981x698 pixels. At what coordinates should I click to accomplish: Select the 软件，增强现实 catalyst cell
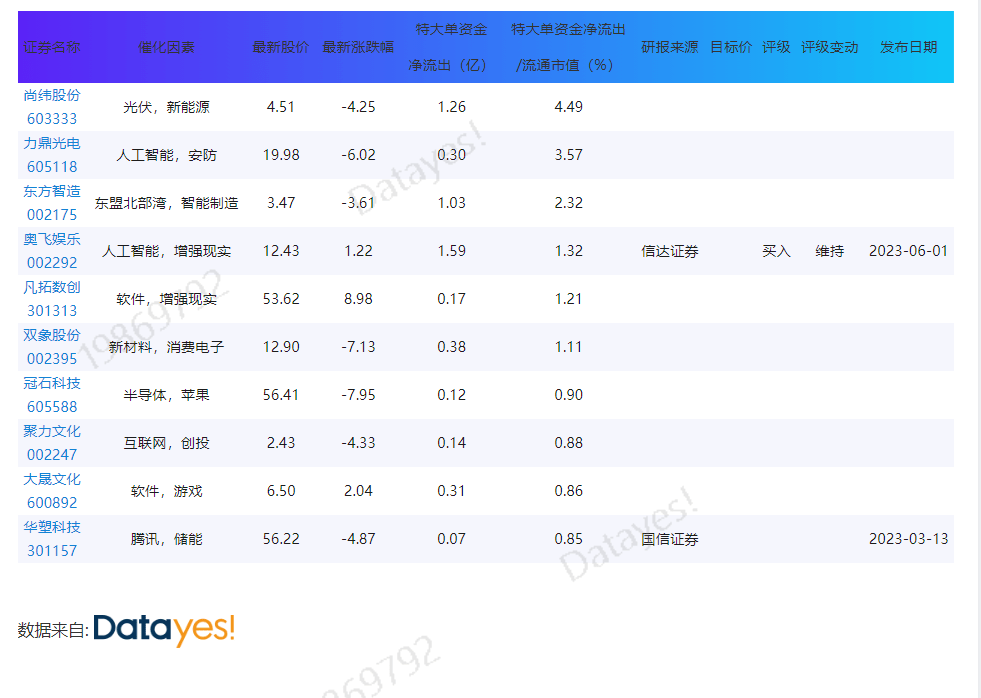(x=166, y=299)
